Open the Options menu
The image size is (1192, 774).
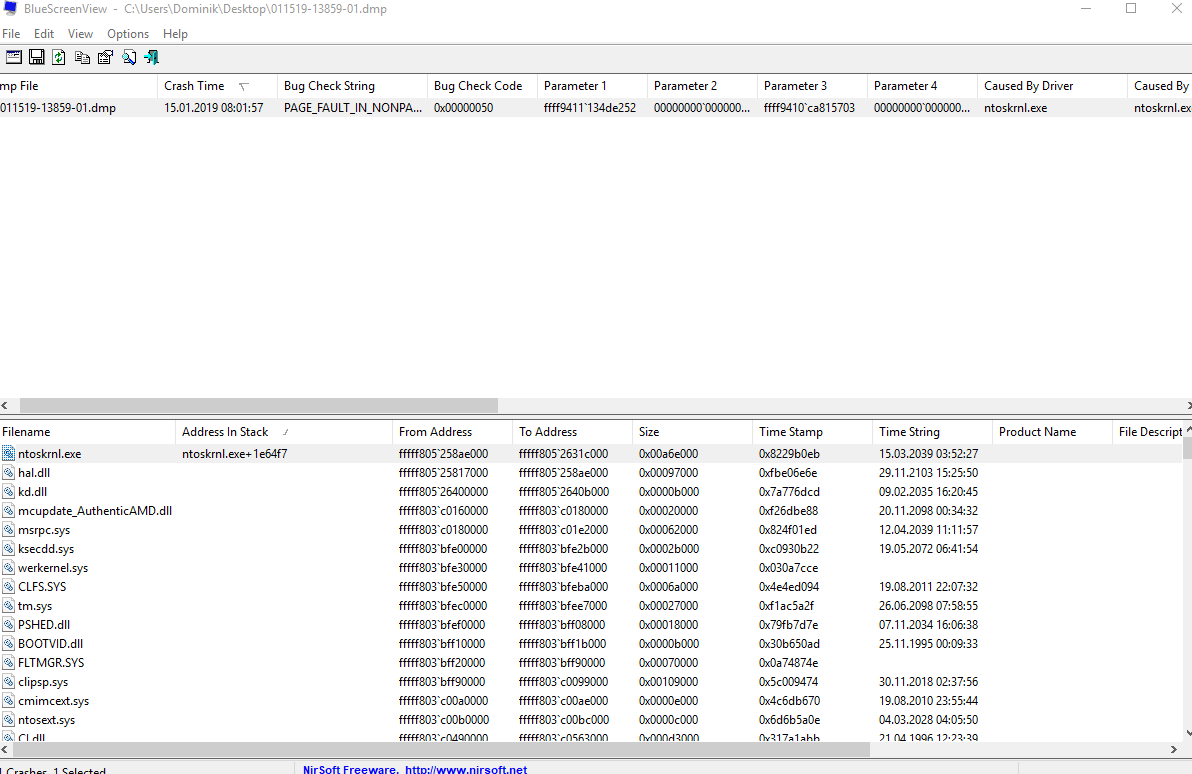(x=128, y=33)
